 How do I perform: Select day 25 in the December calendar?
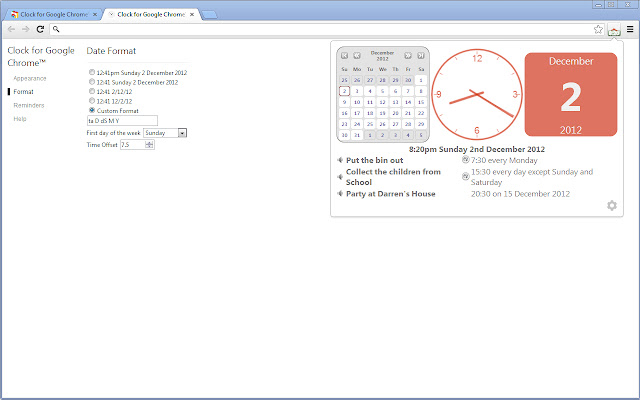(x=370, y=124)
